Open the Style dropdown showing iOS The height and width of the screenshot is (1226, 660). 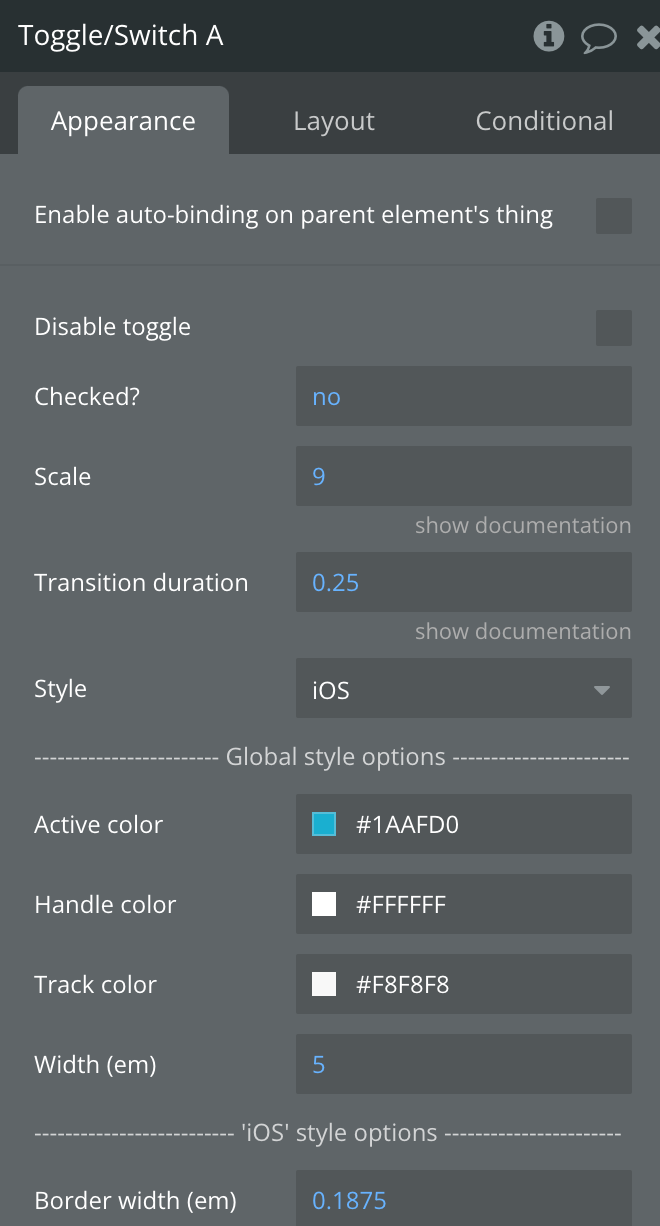pyautogui.click(x=464, y=688)
